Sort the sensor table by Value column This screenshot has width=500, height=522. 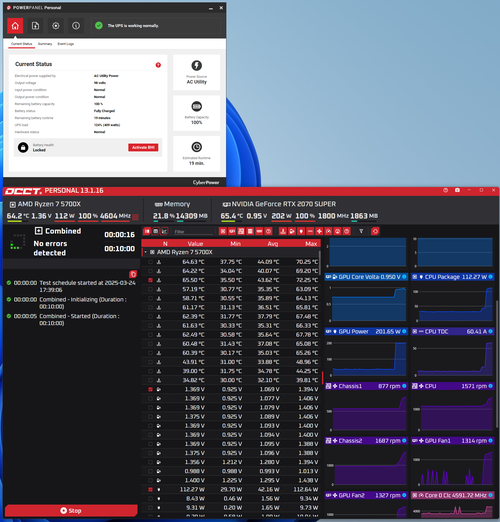pyautogui.click(x=195, y=244)
